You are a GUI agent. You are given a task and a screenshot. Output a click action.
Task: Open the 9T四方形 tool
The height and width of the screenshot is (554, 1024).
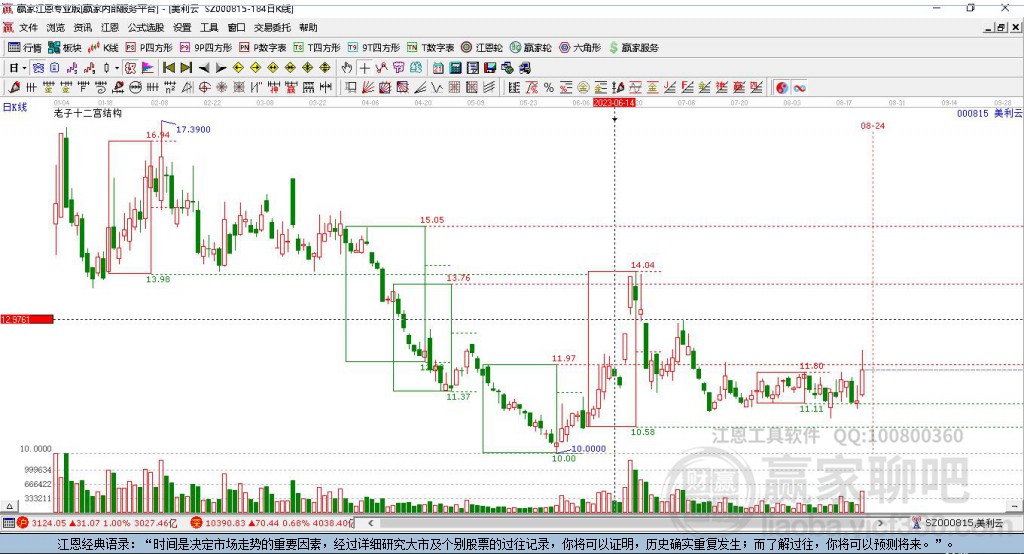[374, 48]
